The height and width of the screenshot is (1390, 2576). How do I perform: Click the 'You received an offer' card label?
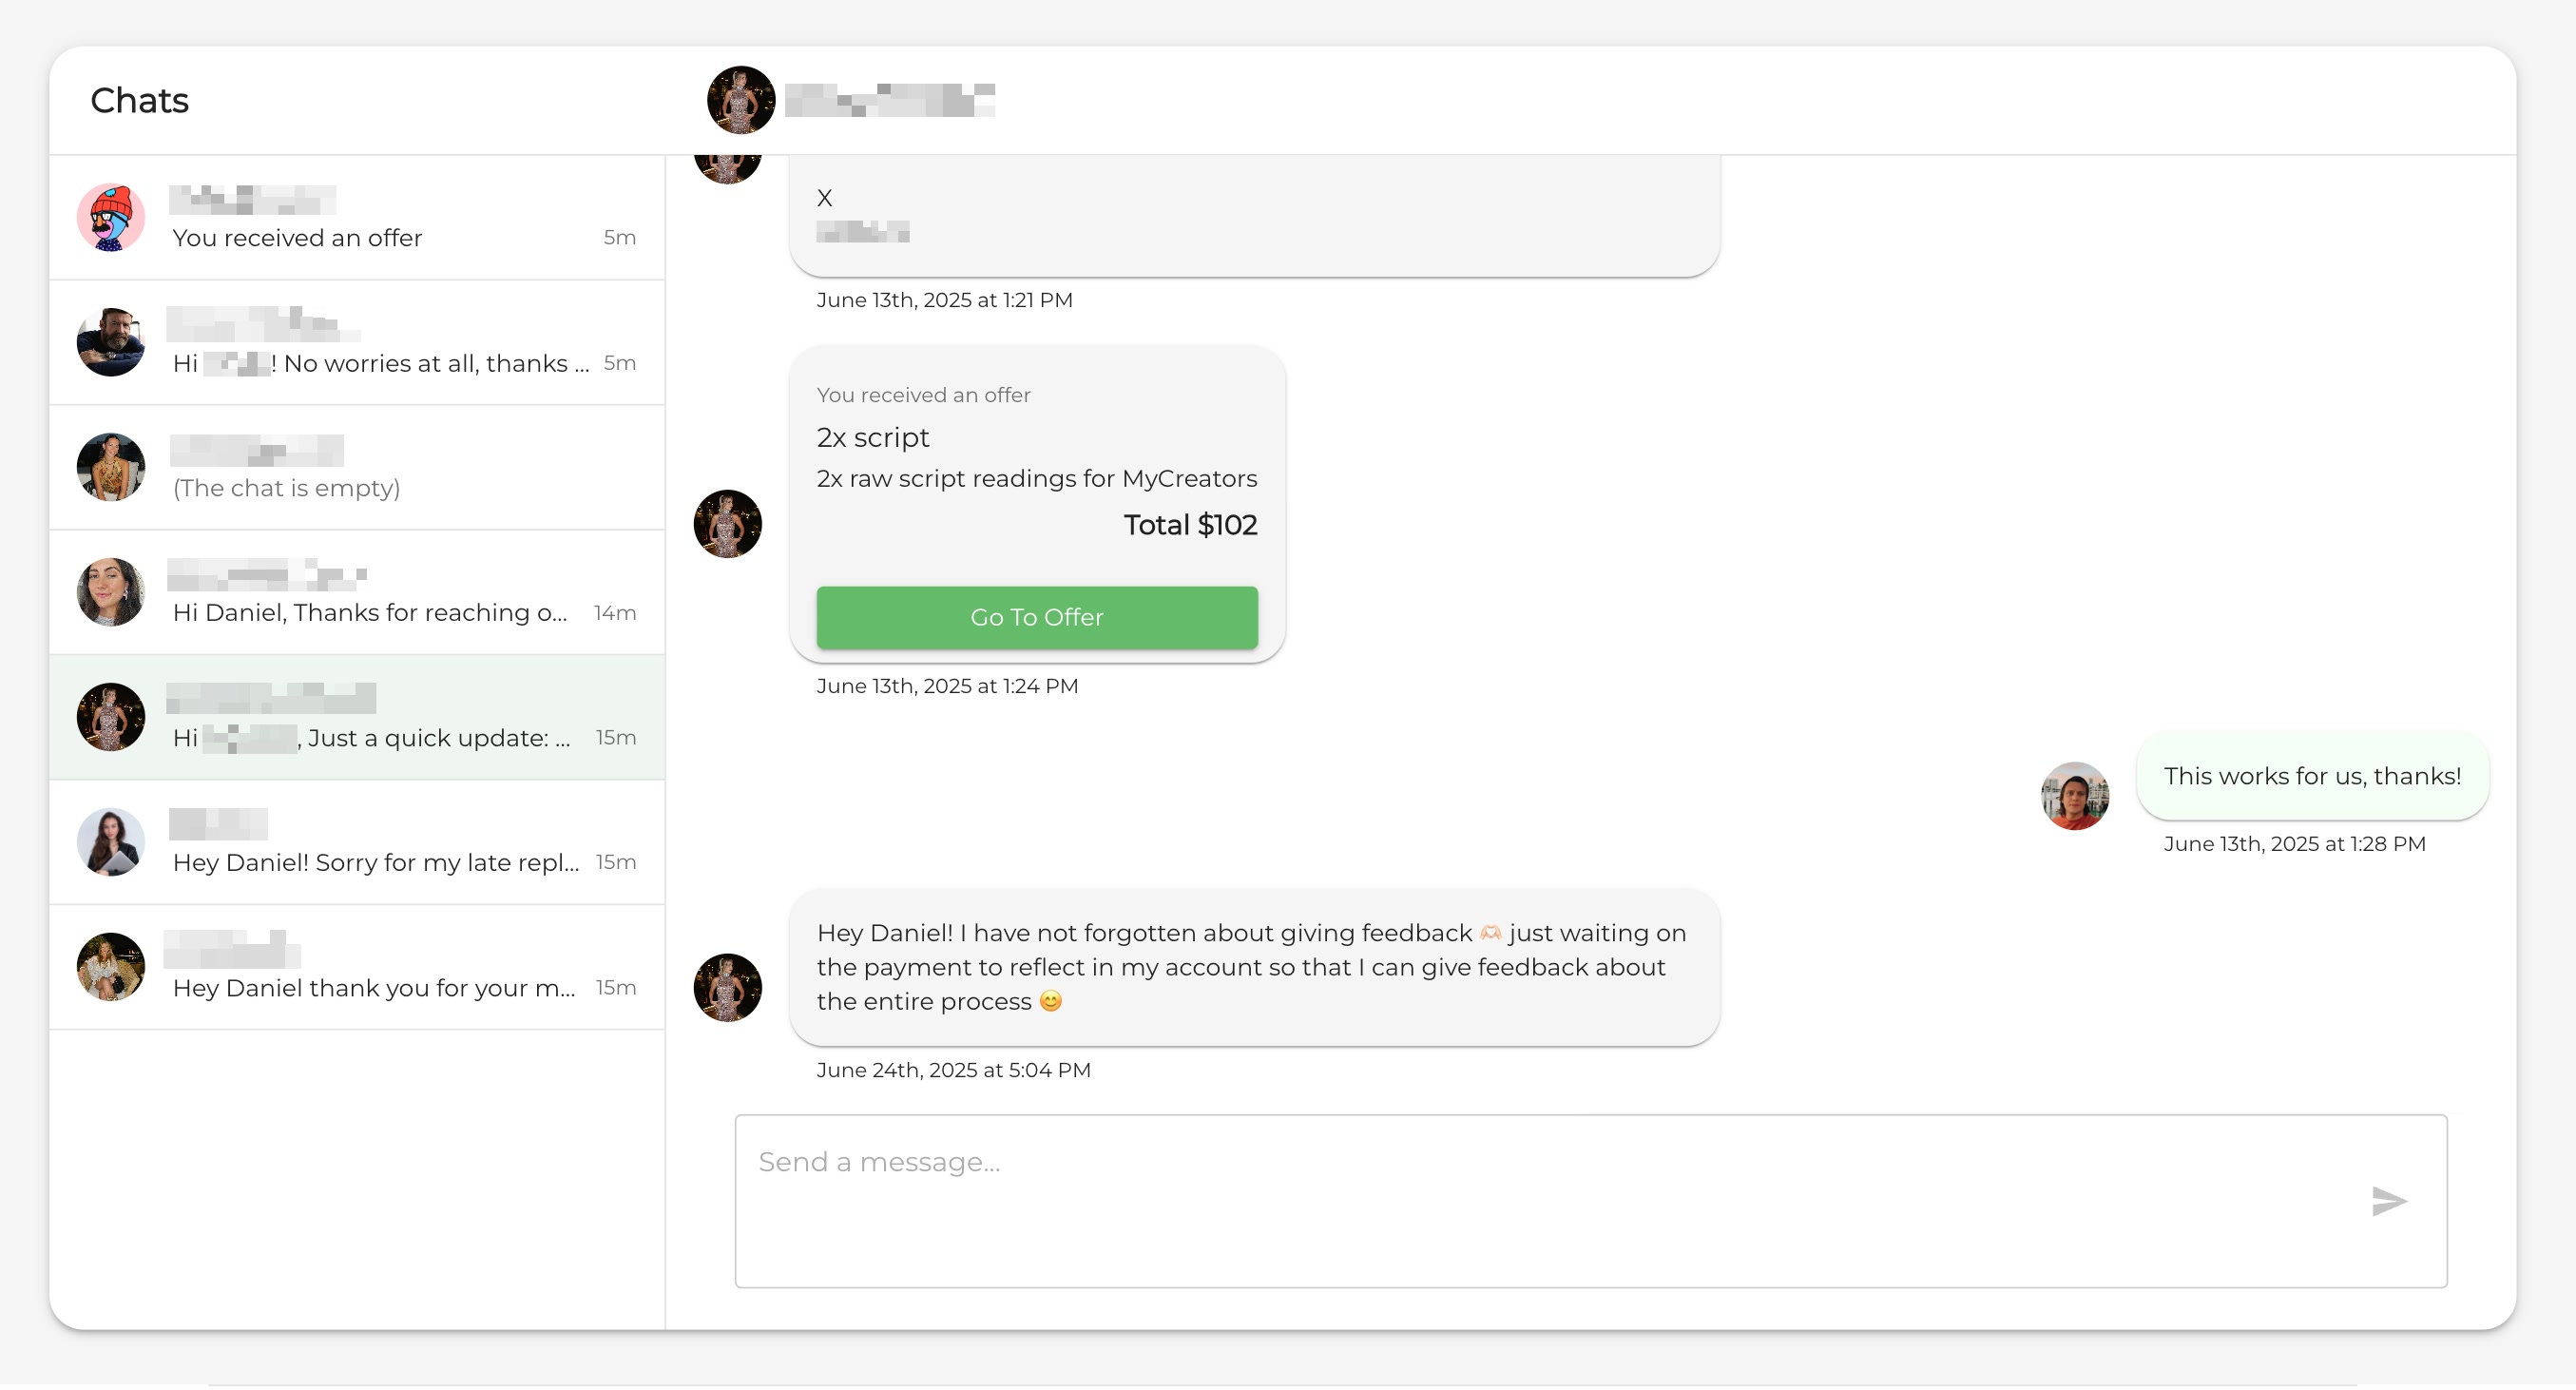923,395
